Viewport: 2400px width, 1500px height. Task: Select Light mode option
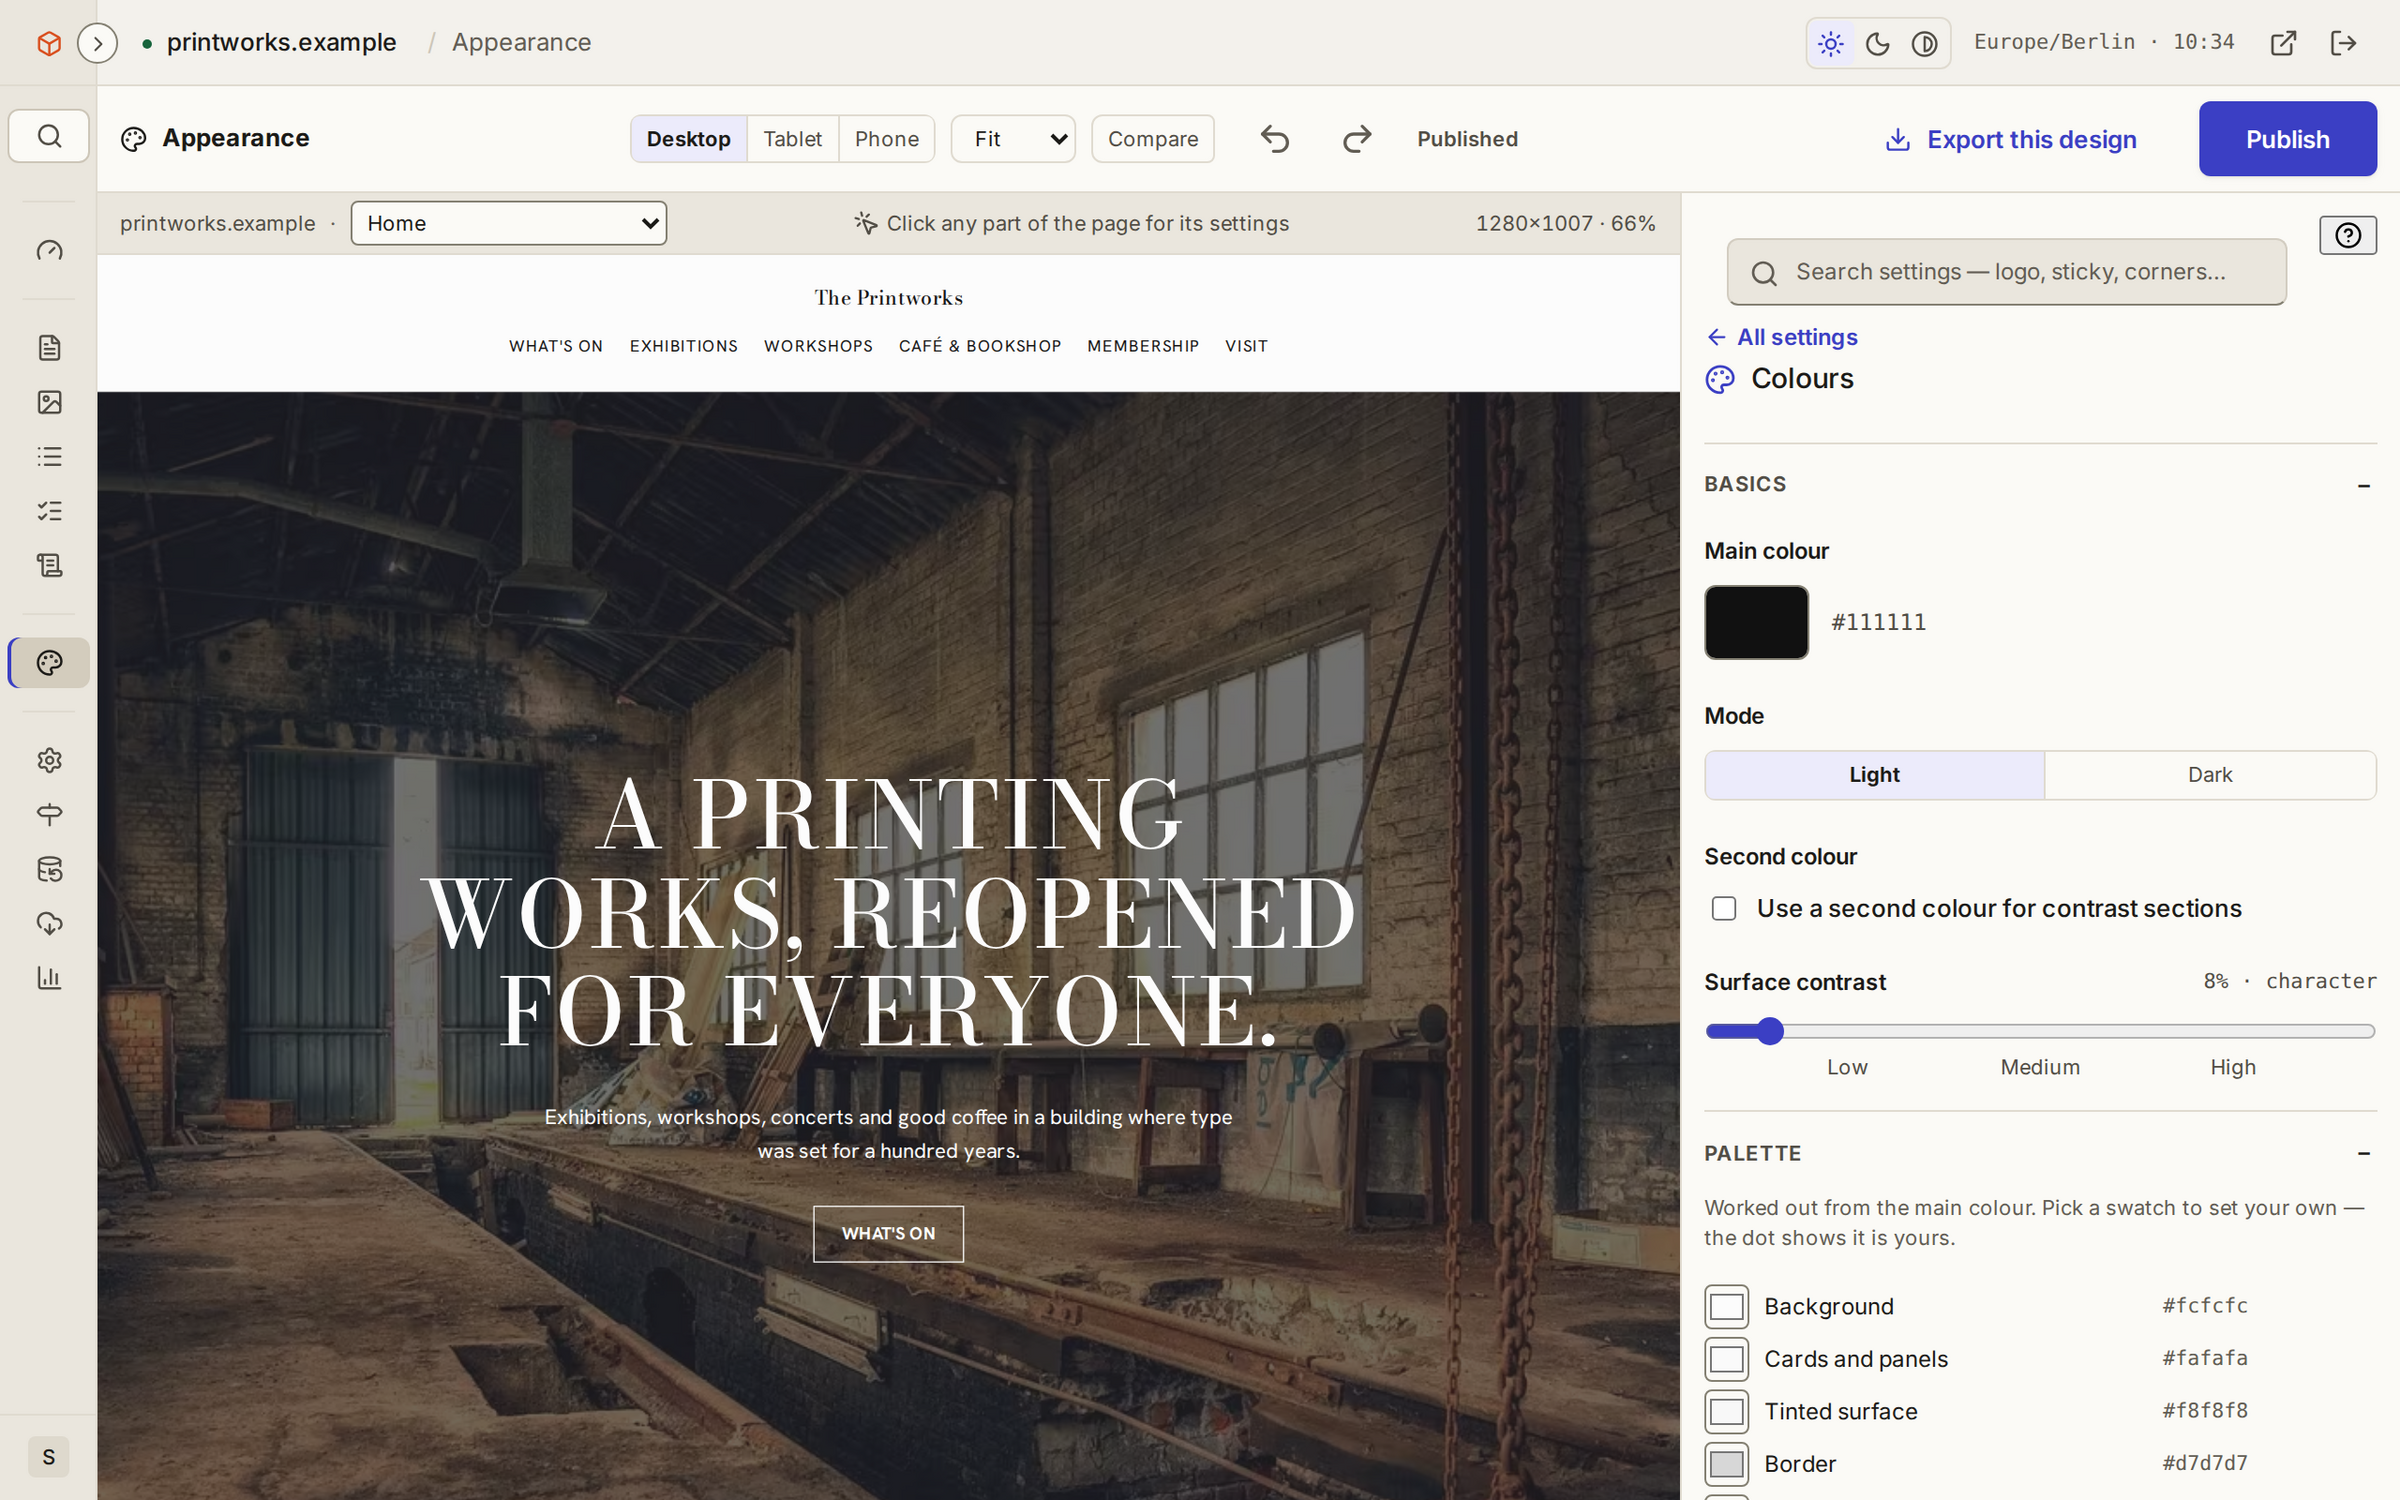click(1874, 775)
